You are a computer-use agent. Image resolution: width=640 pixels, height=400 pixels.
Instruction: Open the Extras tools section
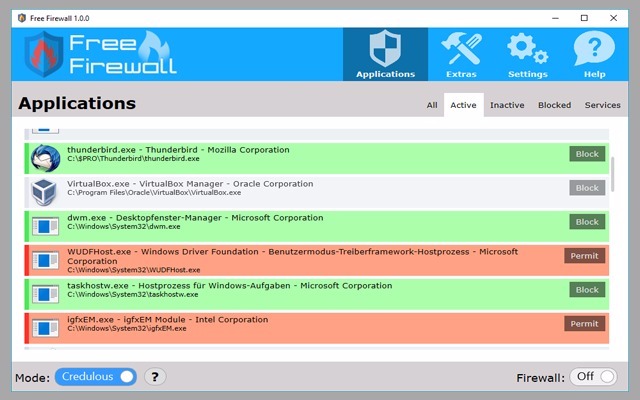coord(461,55)
